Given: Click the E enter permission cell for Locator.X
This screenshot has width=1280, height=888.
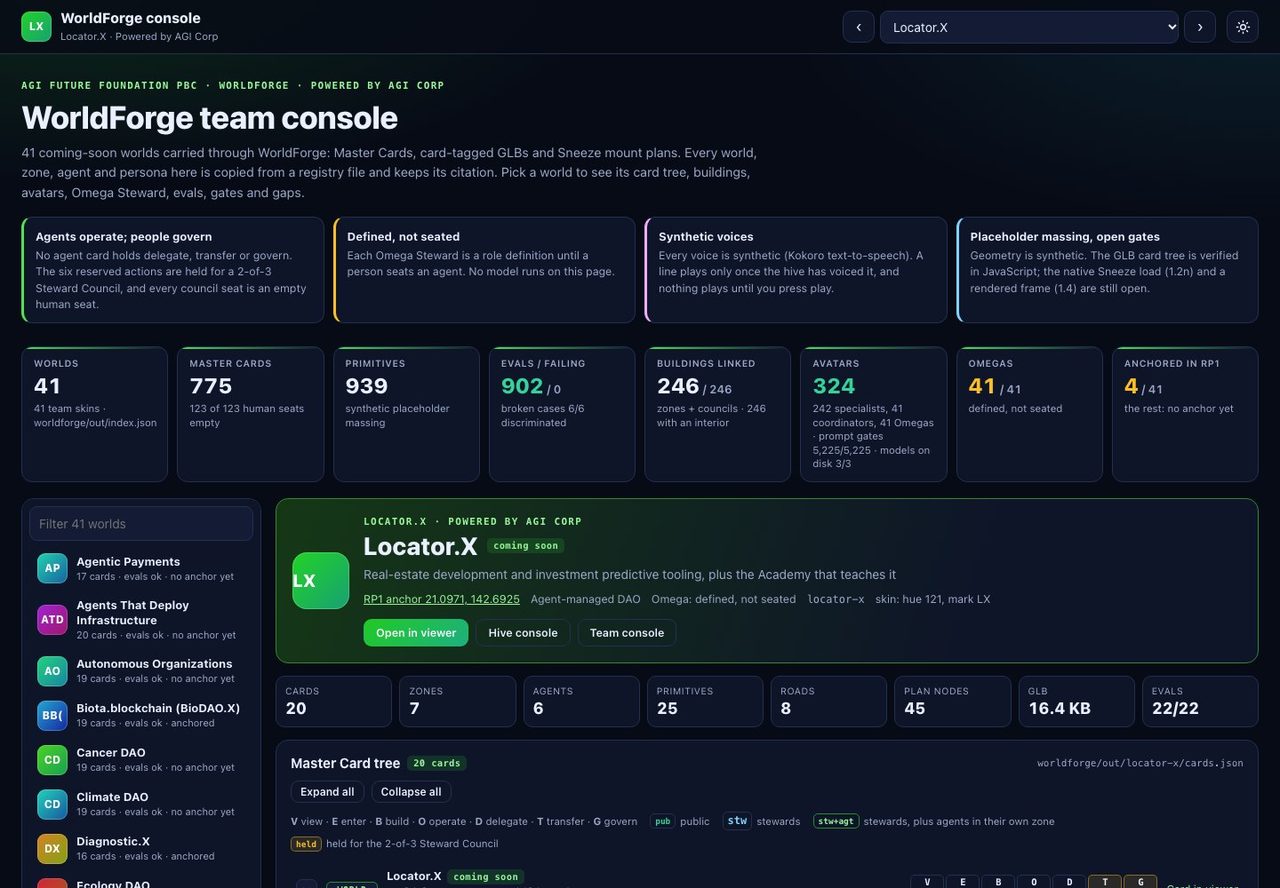Looking at the screenshot, I should tap(963, 882).
